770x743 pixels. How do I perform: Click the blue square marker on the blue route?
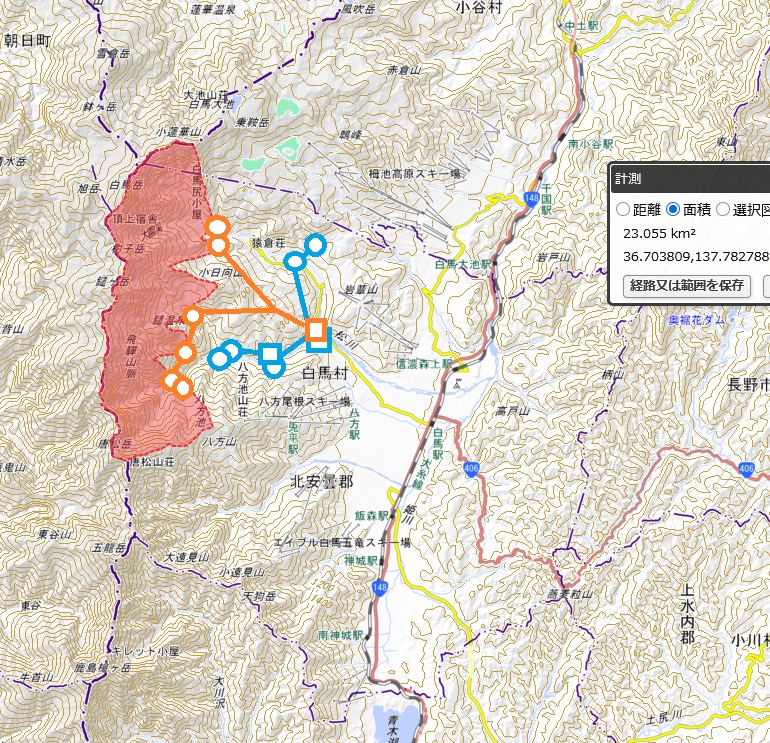click(268, 352)
